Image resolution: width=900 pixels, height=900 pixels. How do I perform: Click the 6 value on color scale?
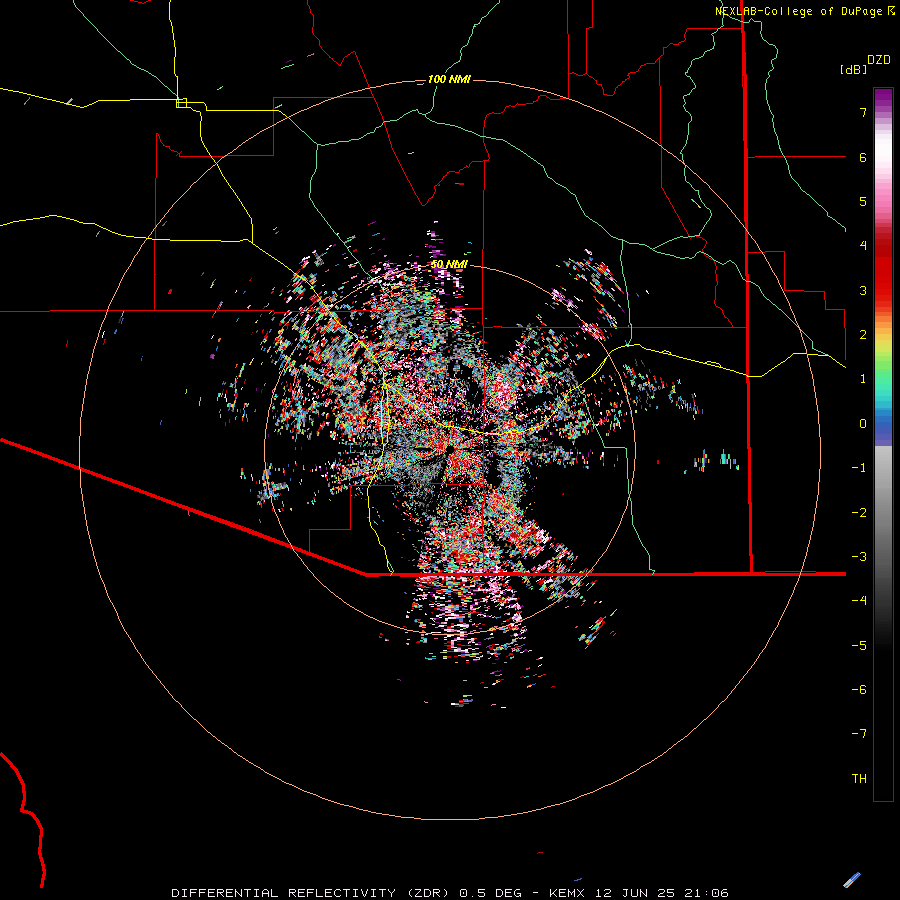[x=863, y=157]
